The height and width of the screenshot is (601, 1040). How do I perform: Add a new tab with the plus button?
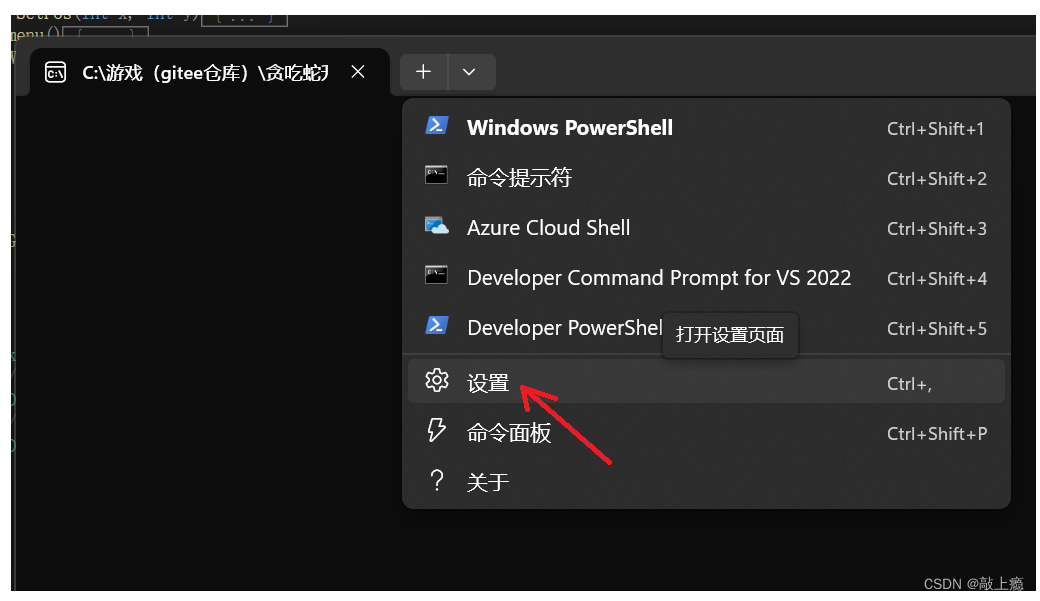[424, 72]
